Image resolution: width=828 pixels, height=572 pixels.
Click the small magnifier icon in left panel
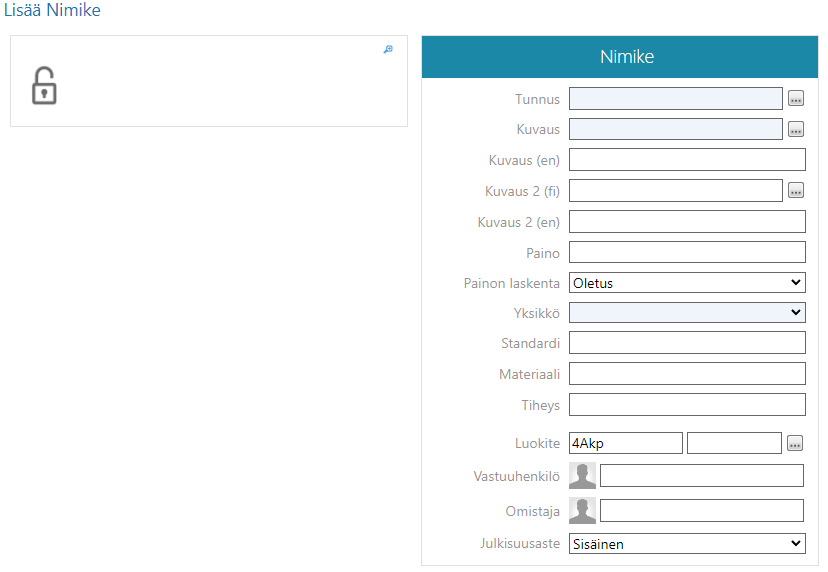click(x=388, y=49)
